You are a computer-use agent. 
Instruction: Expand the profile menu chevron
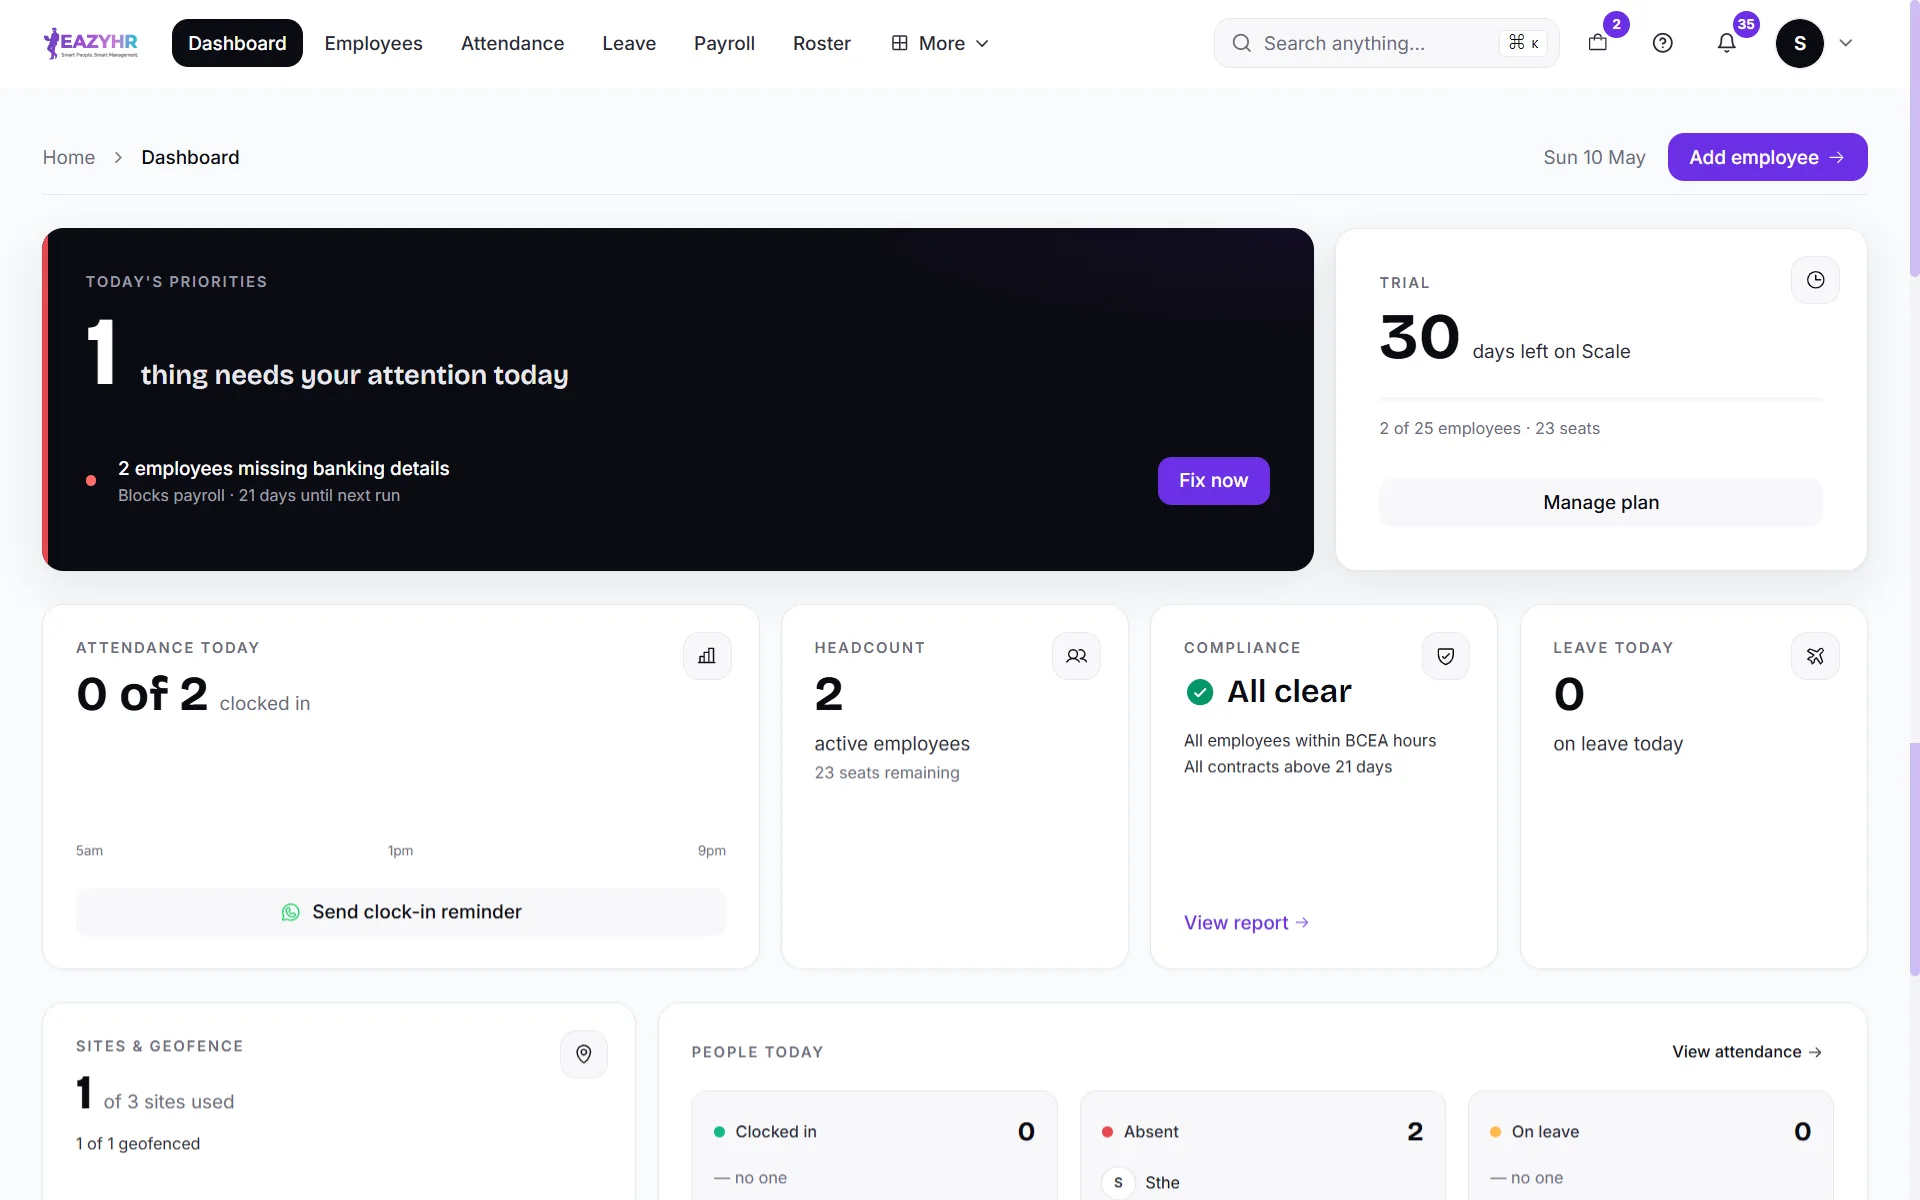point(1846,43)
